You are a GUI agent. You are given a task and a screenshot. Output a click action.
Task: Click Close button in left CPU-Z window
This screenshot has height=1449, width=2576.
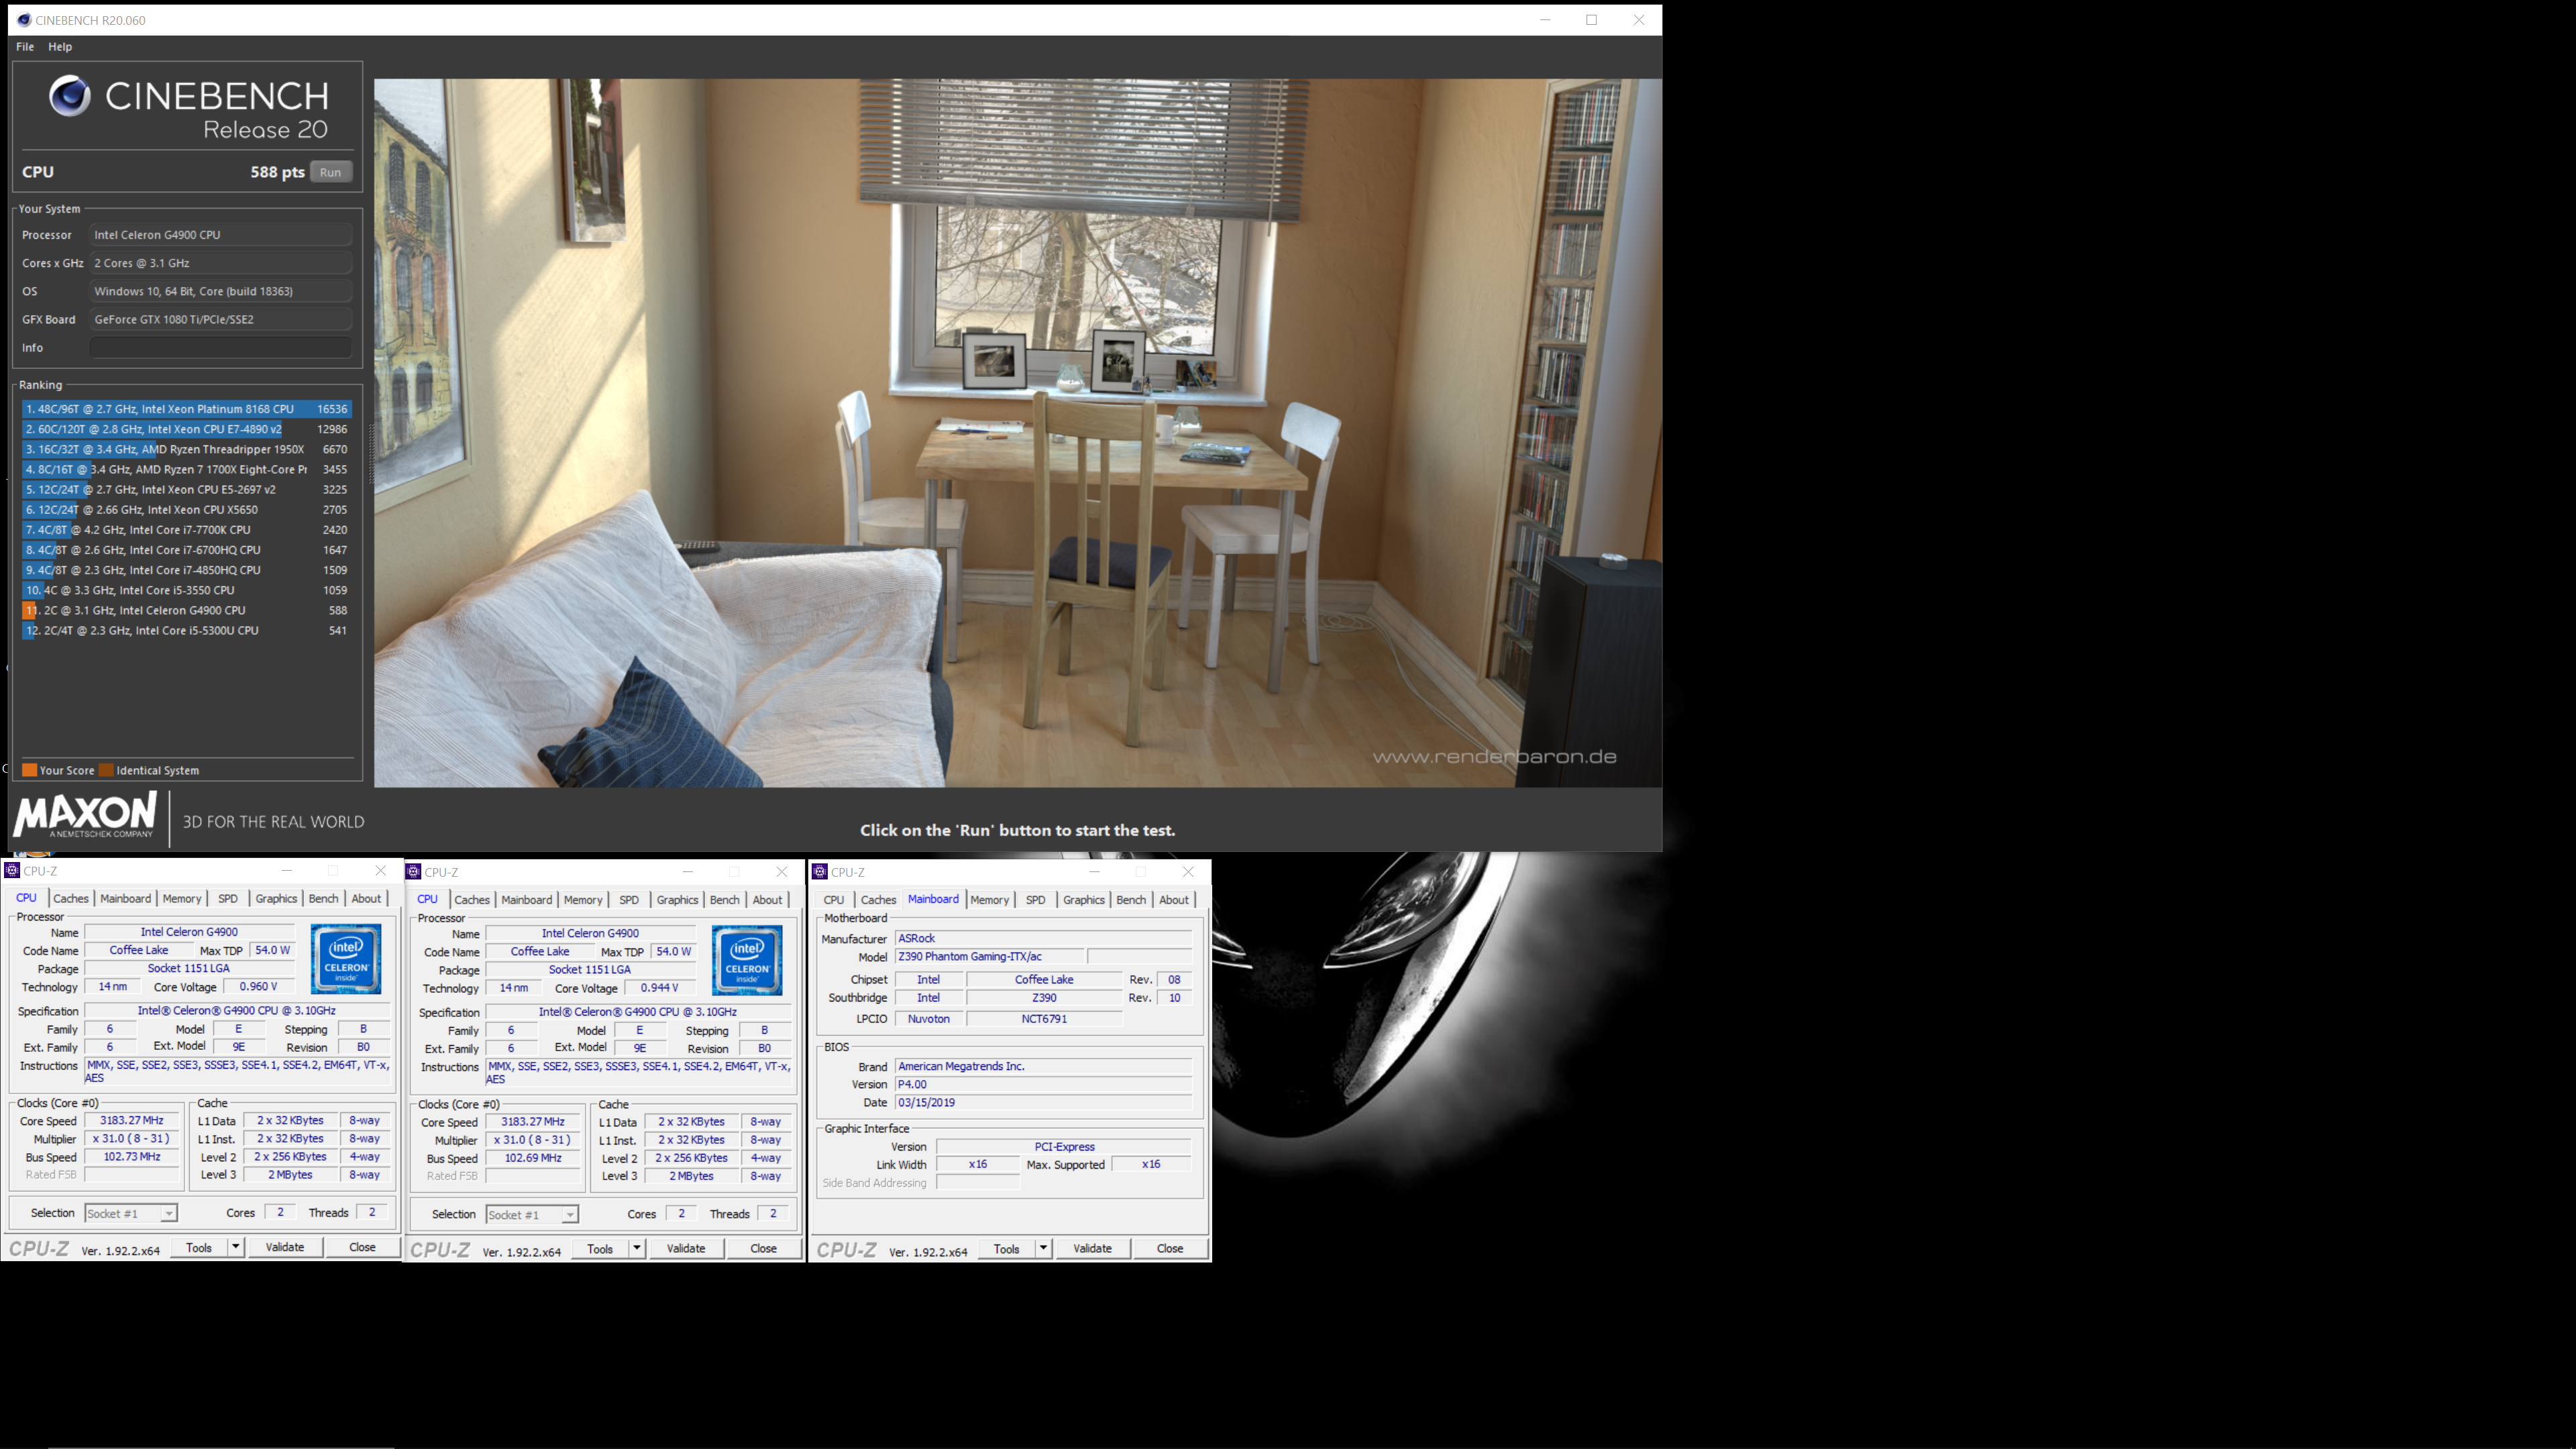(x=362, y=1247)
